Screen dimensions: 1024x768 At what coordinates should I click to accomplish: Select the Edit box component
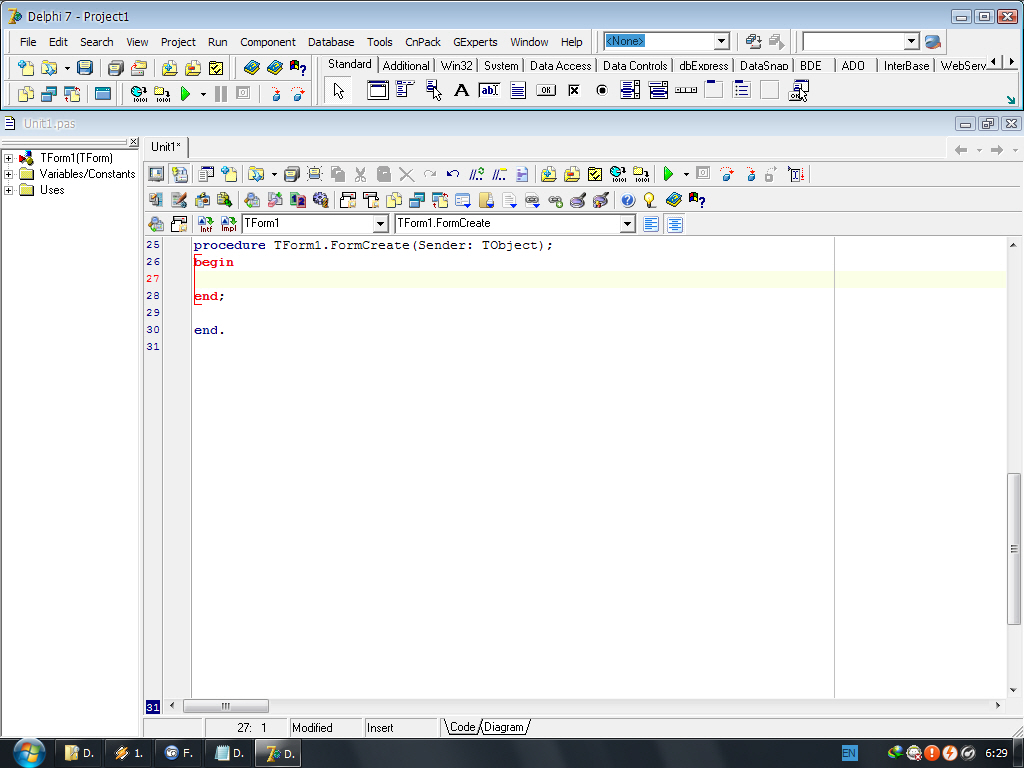pyautogui.click(x=489, y=90)
